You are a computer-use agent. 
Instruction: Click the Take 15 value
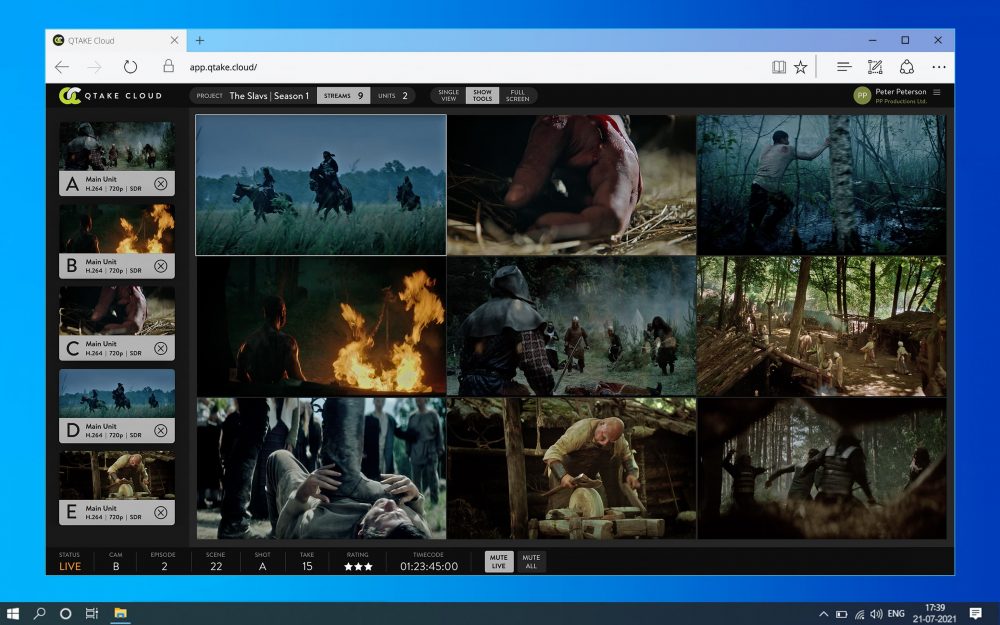307,566
